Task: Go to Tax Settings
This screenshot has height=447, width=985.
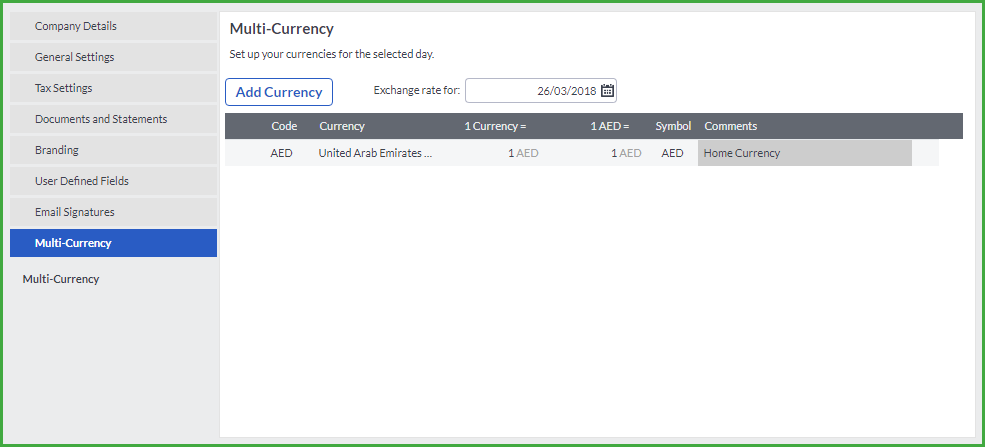Action: point(114,88)
